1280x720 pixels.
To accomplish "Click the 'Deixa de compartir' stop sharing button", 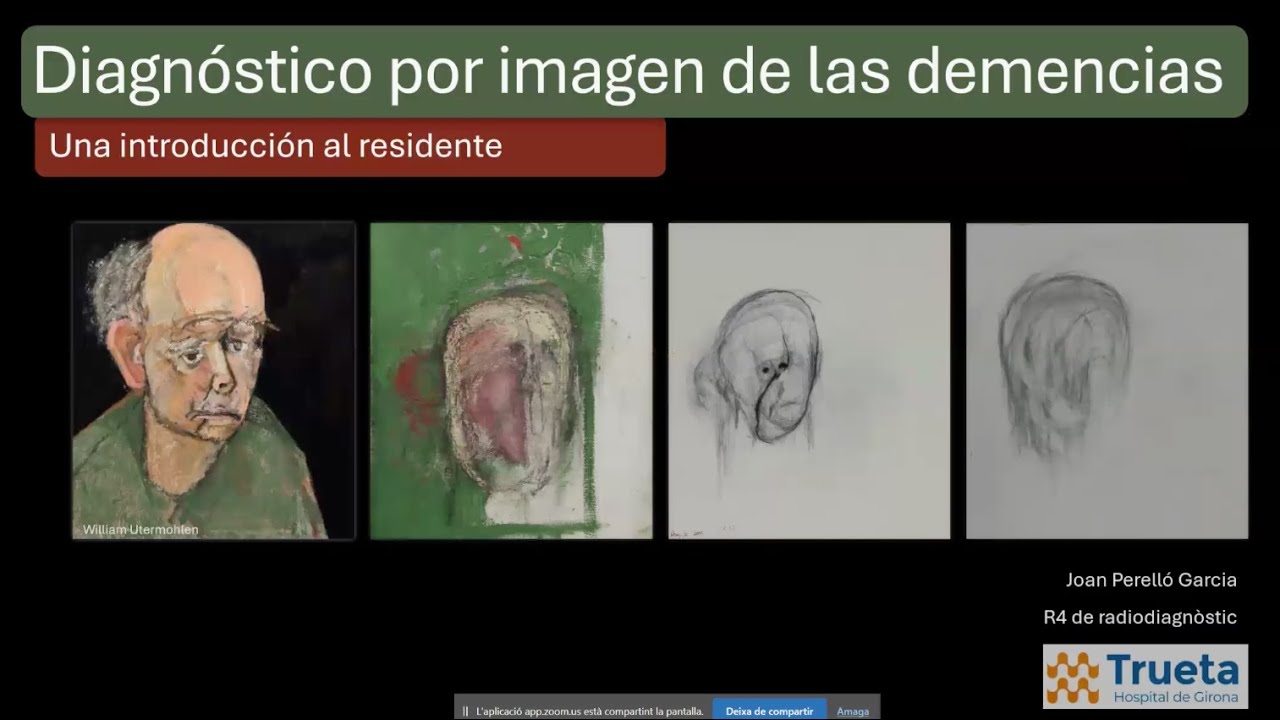I will coord(769,711).
